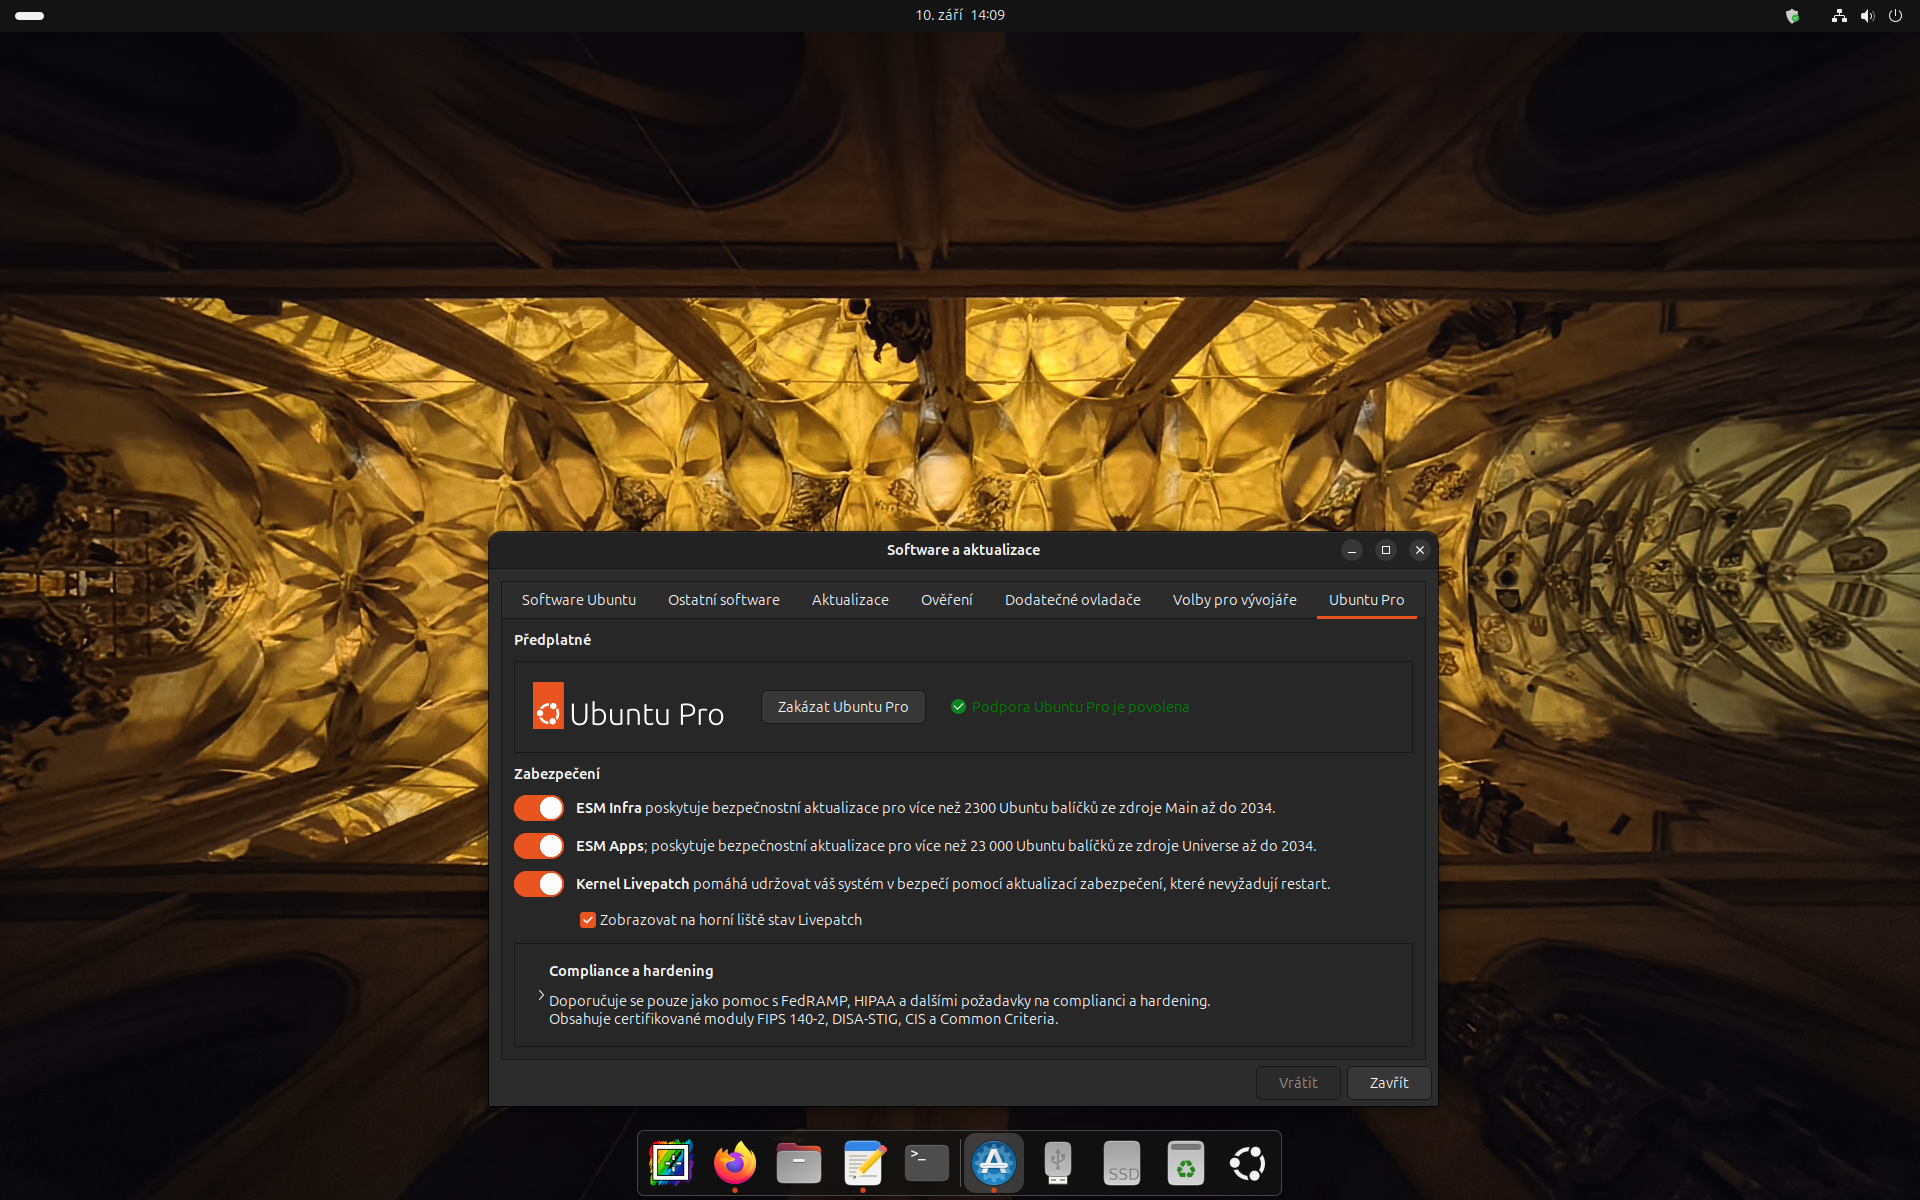Screen dimensions: 1920x1200
Task: Click the Kernel Livepatch description text
Action: coord(953,884)
